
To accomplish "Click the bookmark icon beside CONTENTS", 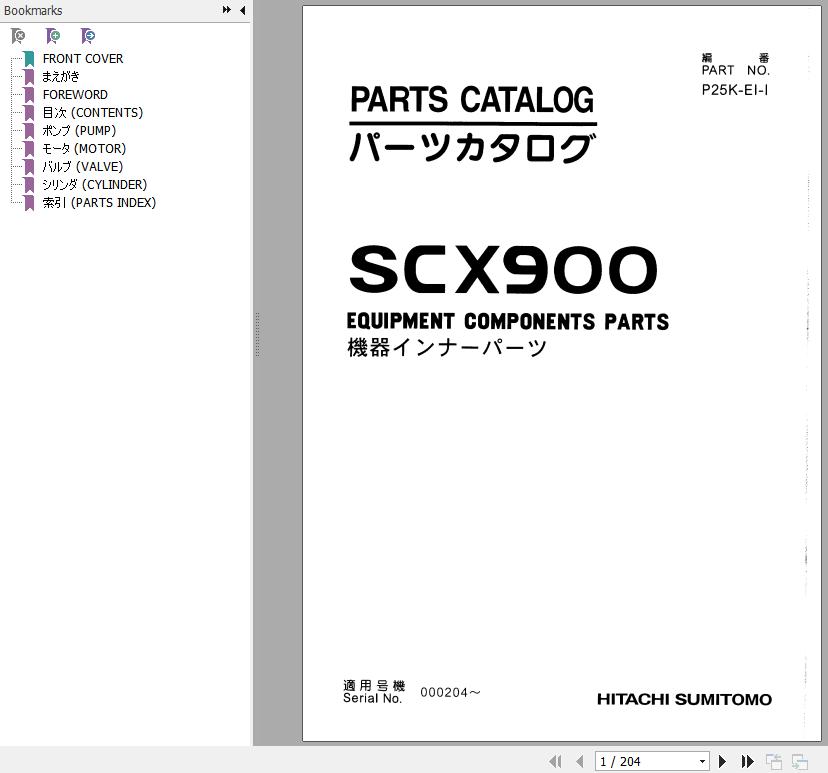I will pos(30,112).
